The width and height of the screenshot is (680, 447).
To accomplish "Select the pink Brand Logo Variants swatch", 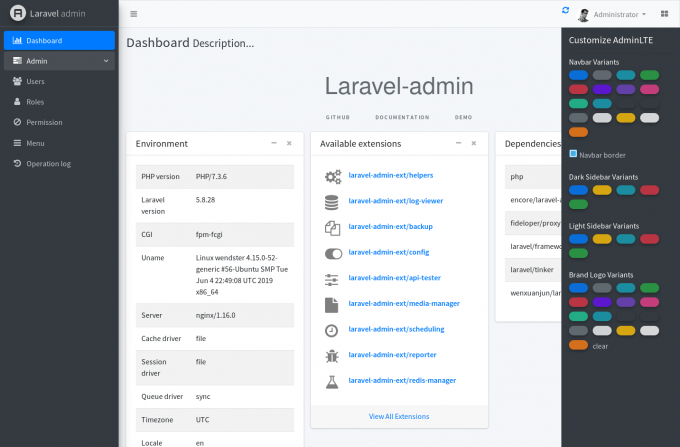I will [x=649, y=302].
